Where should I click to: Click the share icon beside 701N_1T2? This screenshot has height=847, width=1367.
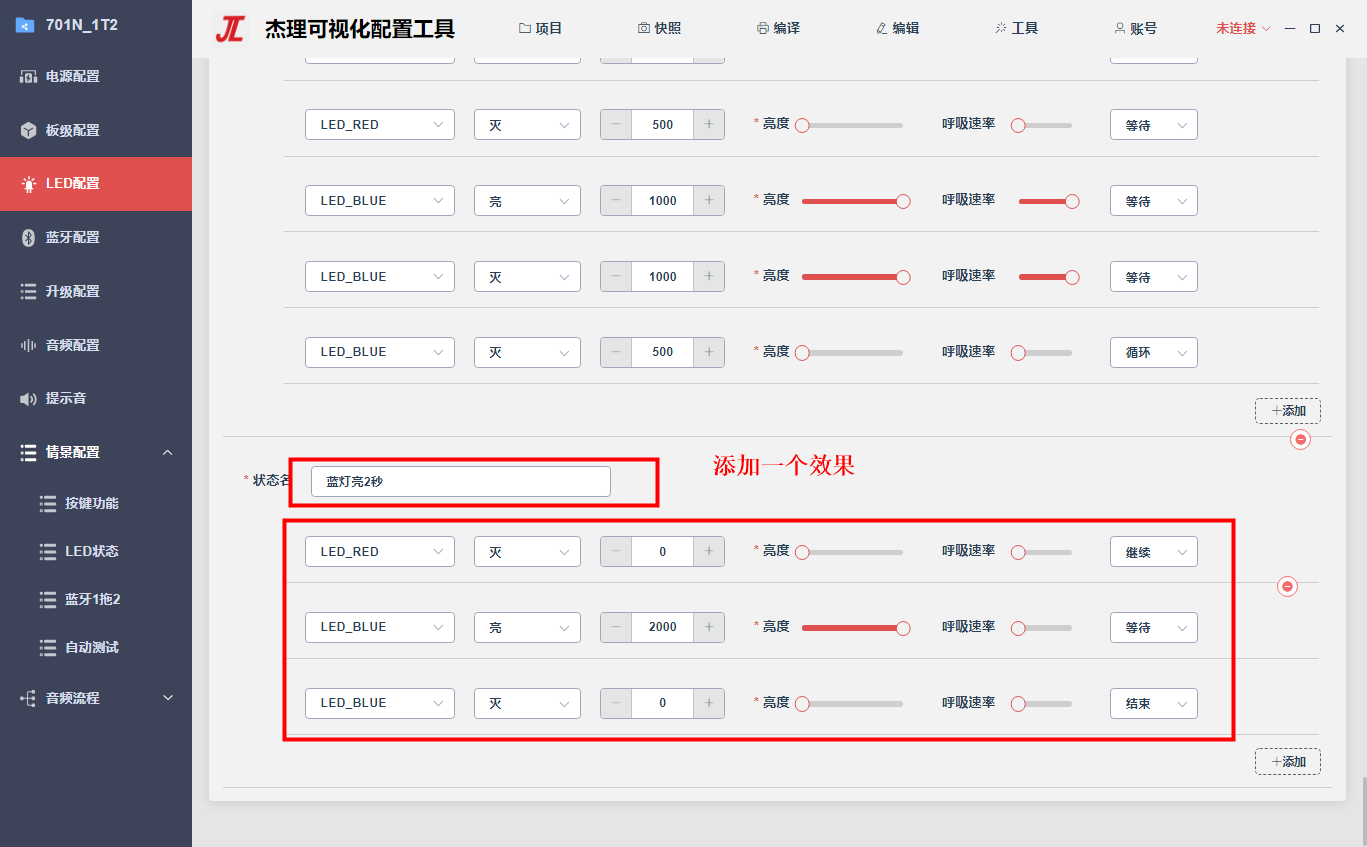click(x=25, y=25)
